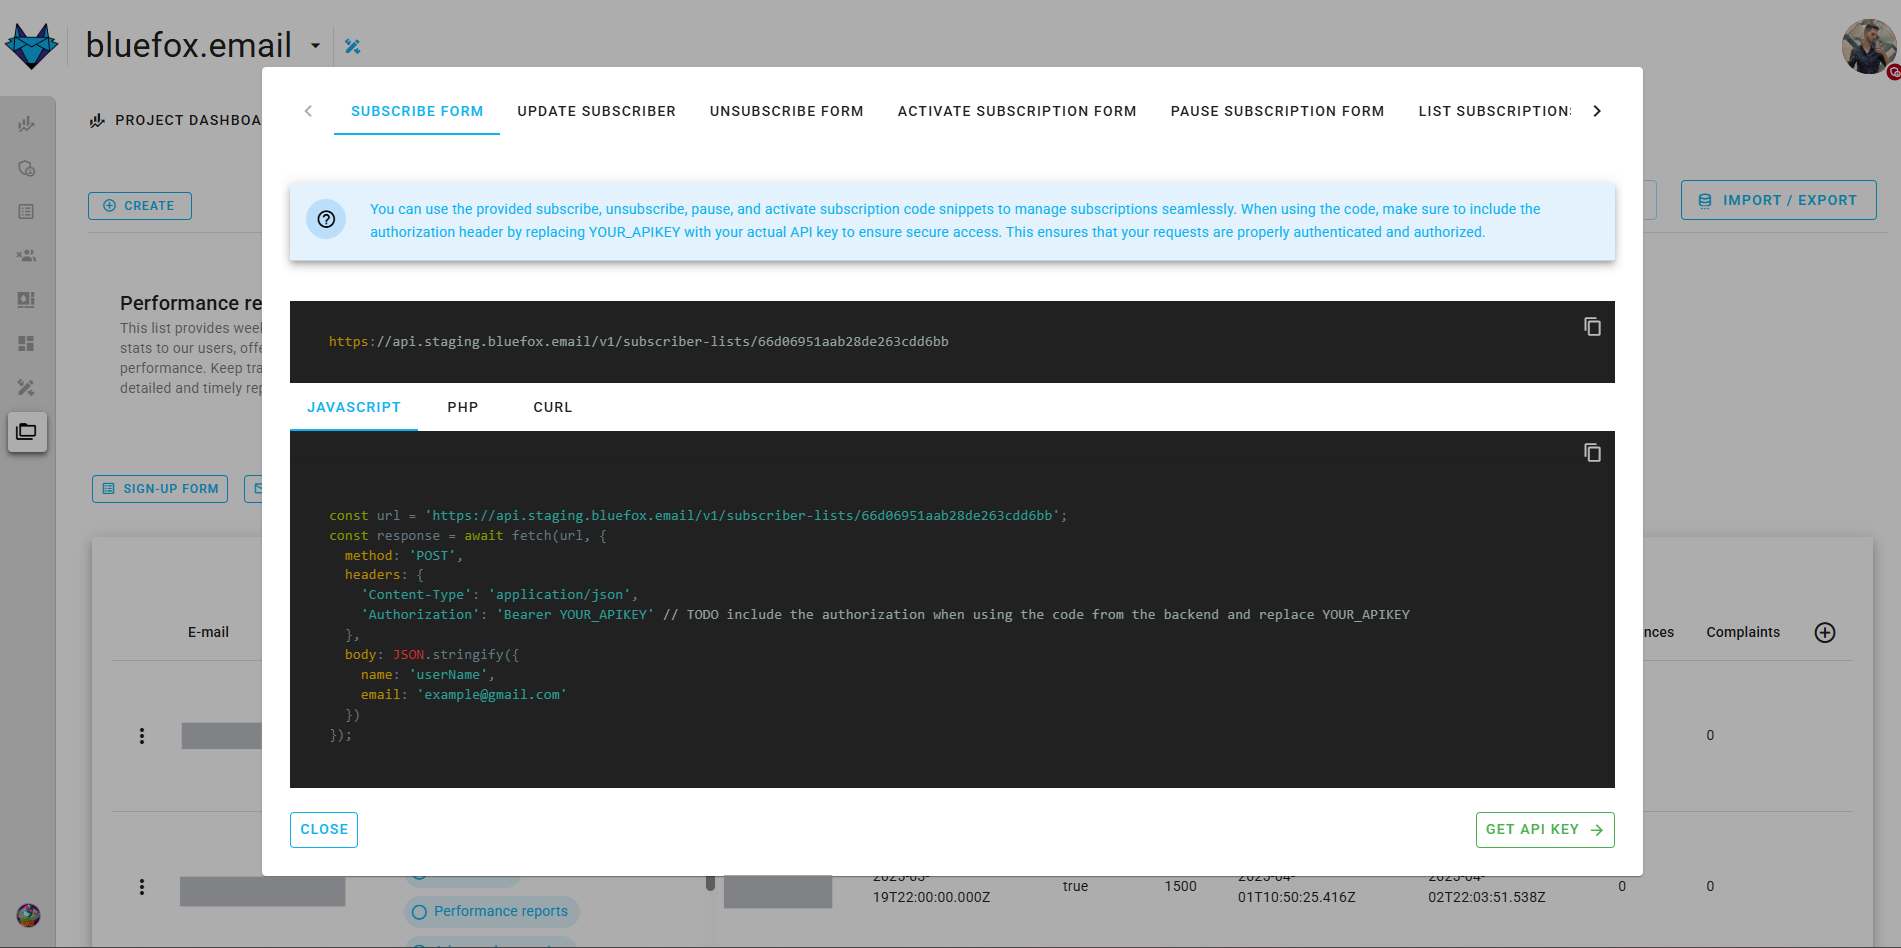Viewport: 1901px width, 948px height.
Task: Select the Performance reports chip
Action: point(492,912)
